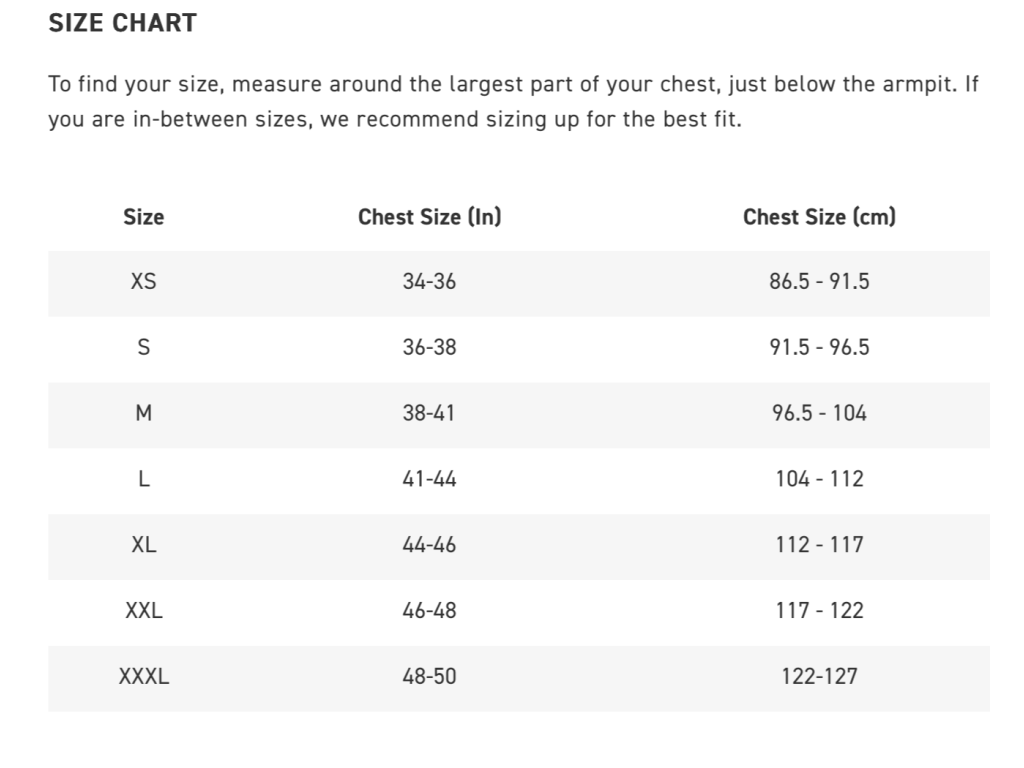Select the Chest Size (In) column header
Image resolution: width=1024 pixels, height=768 pixels.
point(429,217)
